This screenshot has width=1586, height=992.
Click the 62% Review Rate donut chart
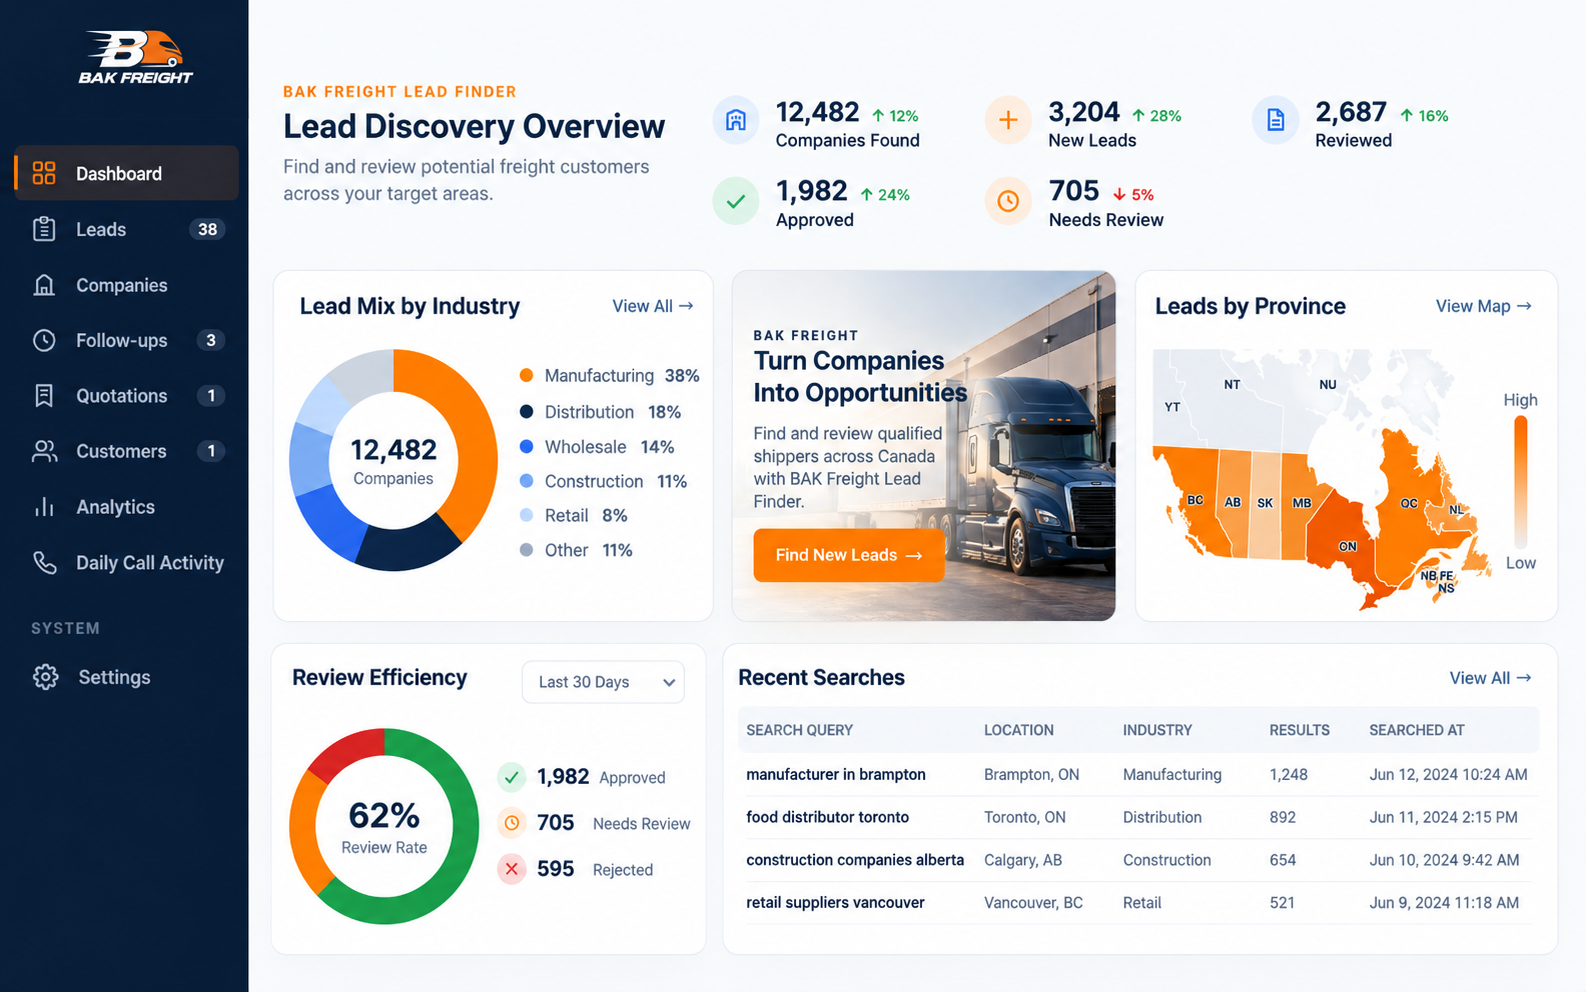tap(384, 826)
